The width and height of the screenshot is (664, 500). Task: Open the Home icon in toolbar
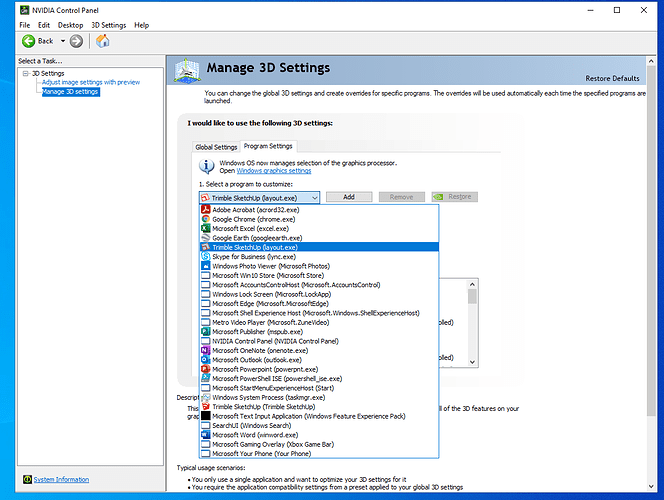(x=102, y=41)
